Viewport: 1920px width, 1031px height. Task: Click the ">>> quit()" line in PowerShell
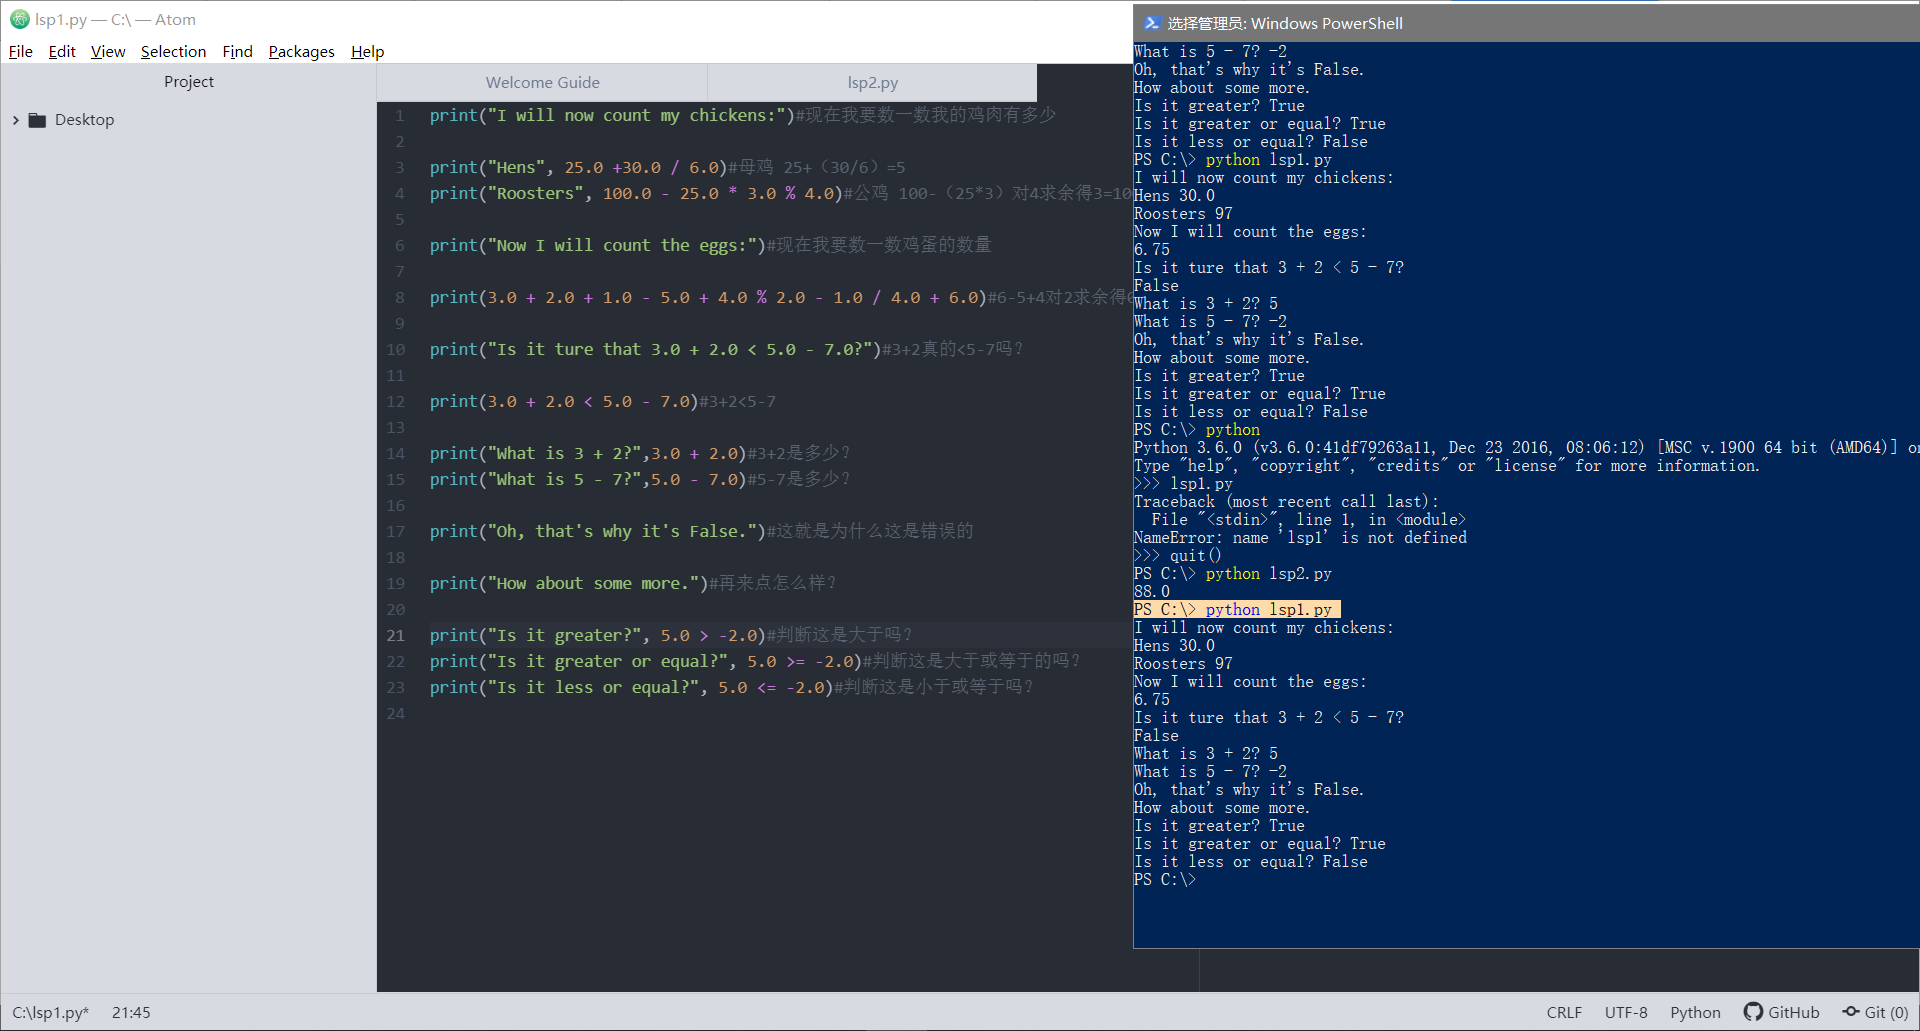pyautogui.click(x=1177, y=555)
